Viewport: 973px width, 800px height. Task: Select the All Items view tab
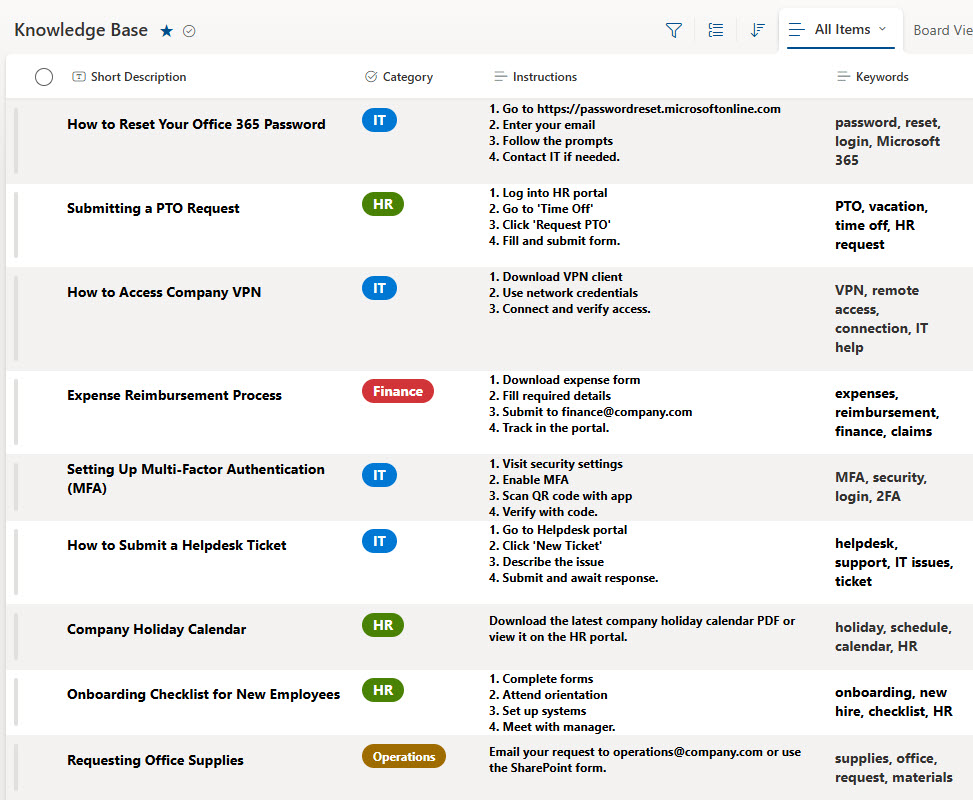(840, 29)
